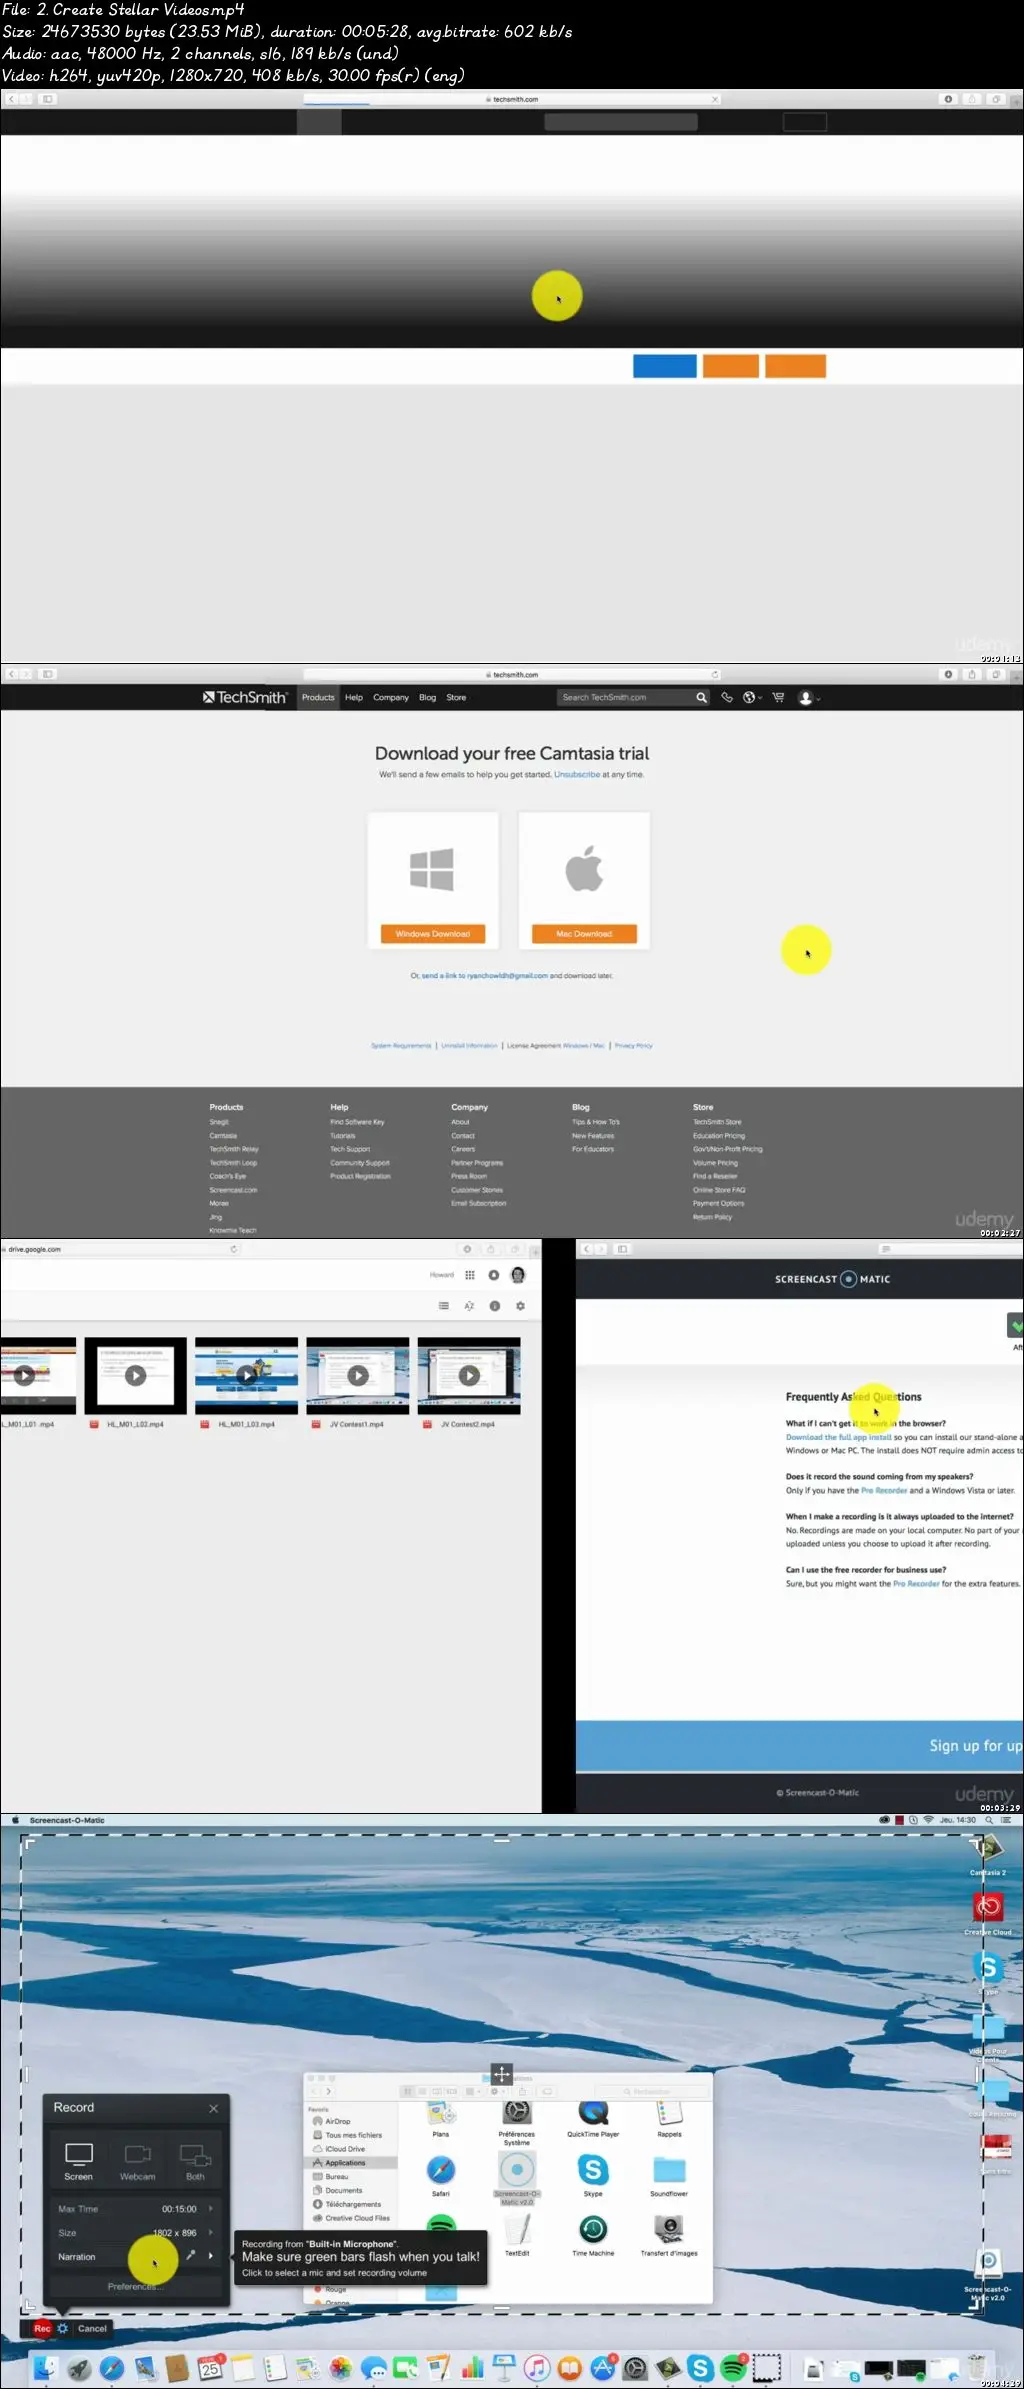
Task: Select Applications in the Finder sidebar
Action: coord(345,2162)
